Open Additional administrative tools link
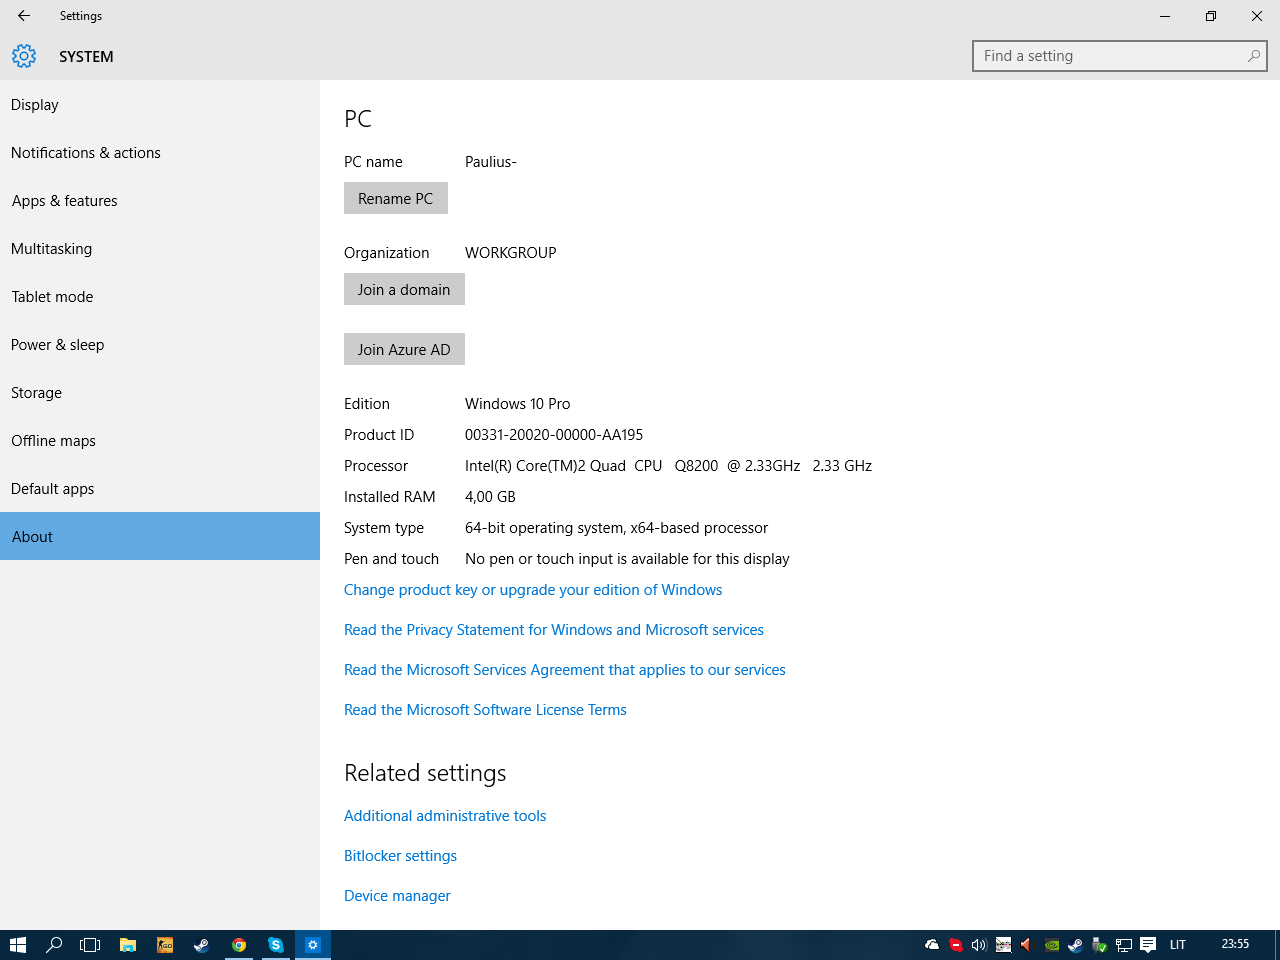 tap(445, 816)
